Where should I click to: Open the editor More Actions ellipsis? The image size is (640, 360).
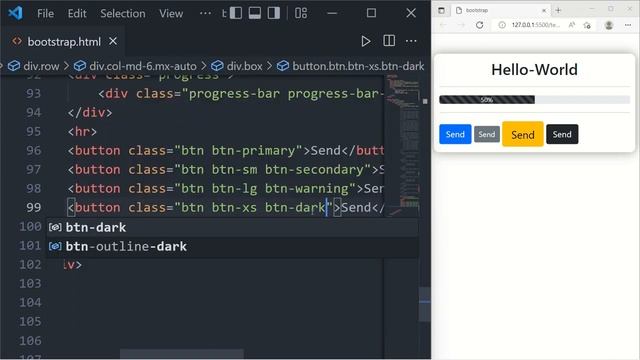point(411,41)
